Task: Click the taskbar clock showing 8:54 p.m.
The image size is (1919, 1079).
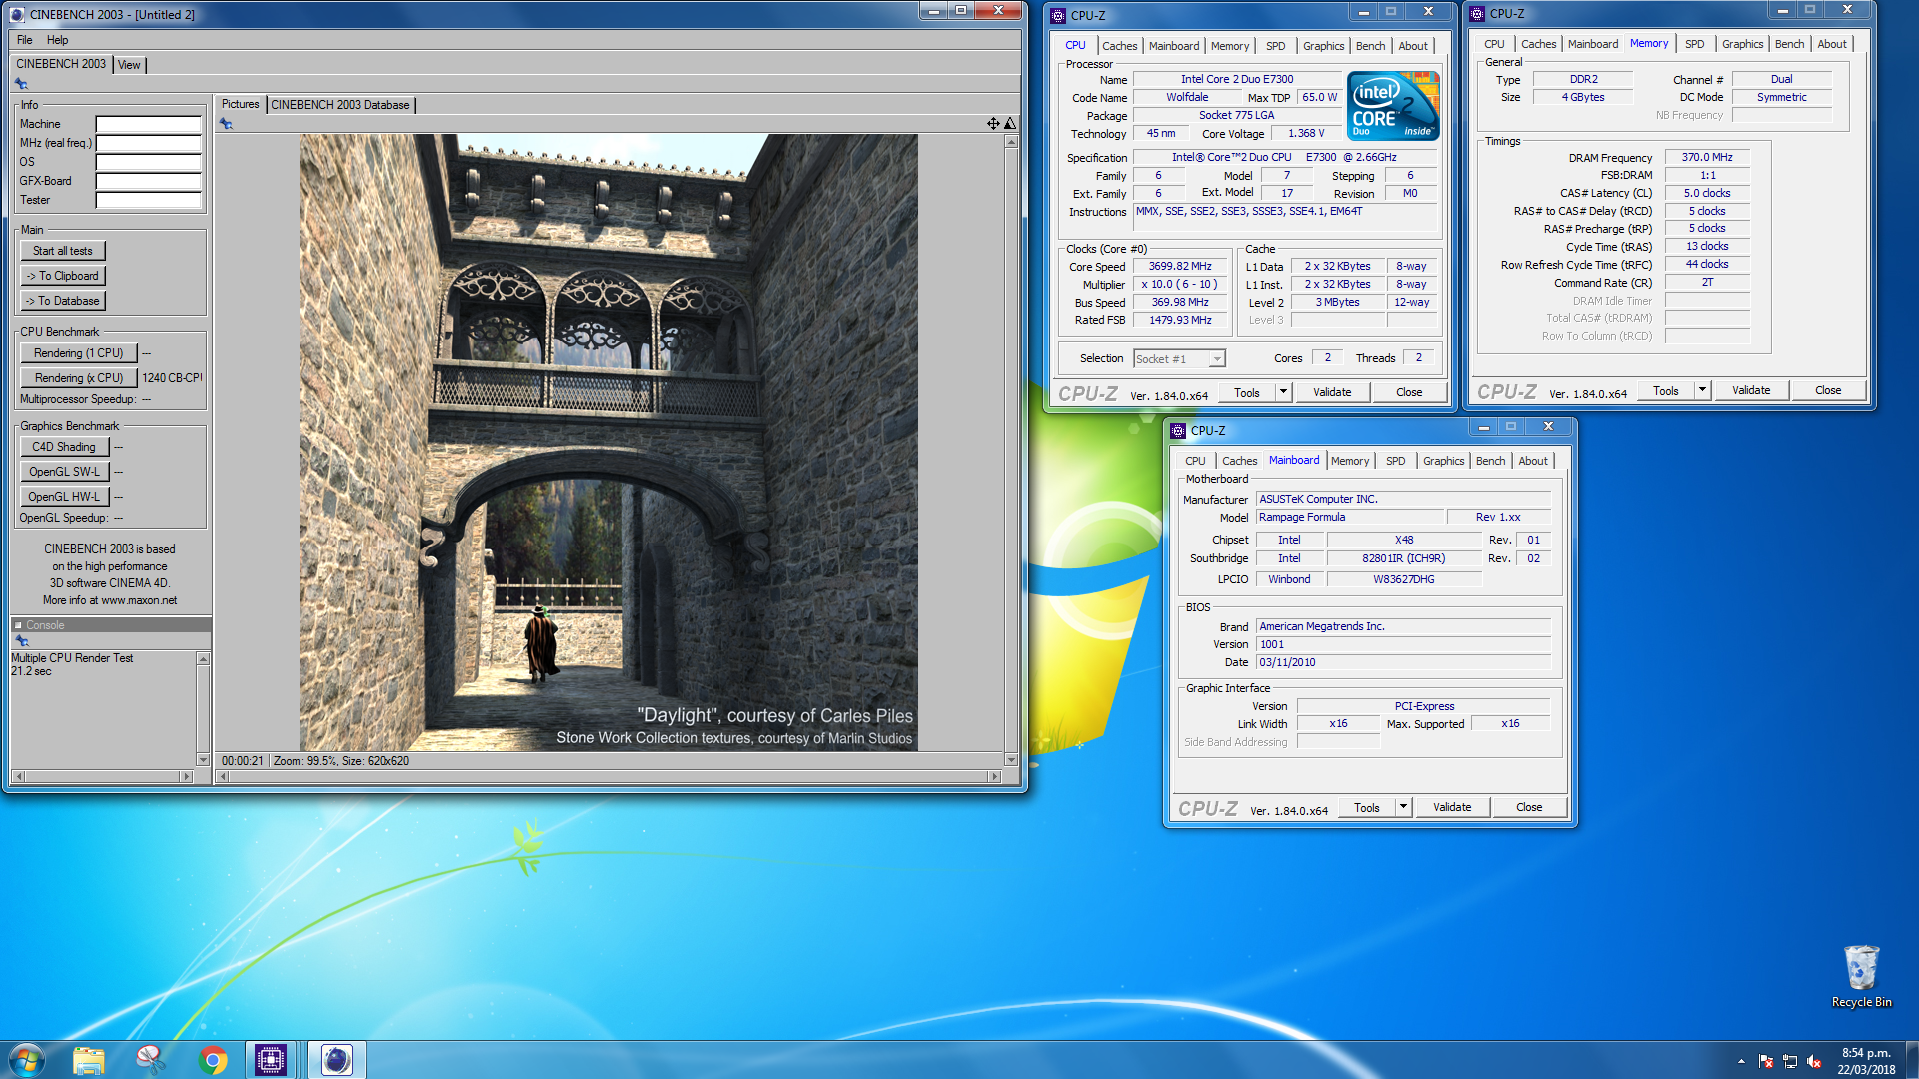Action: coord(1865,1061)
